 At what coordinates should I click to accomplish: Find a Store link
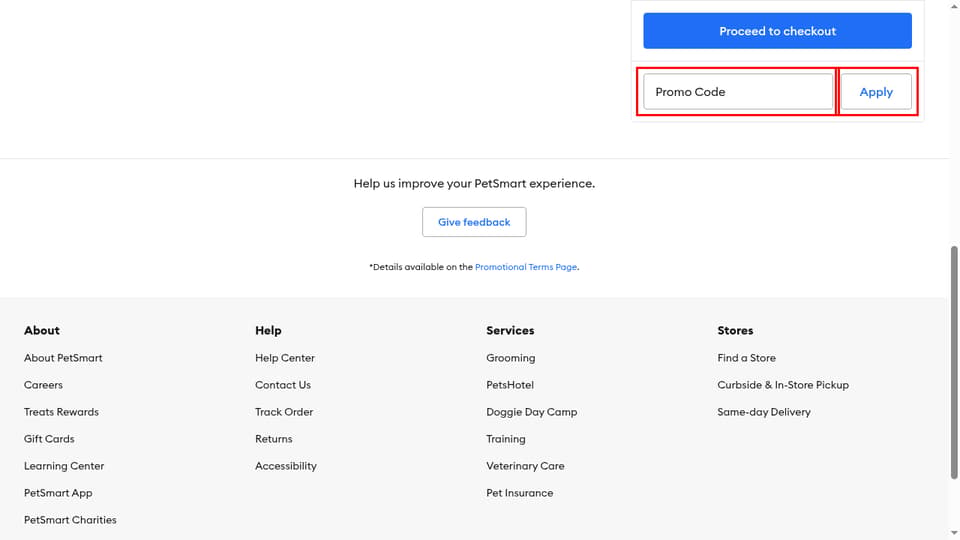pos(746,358)
